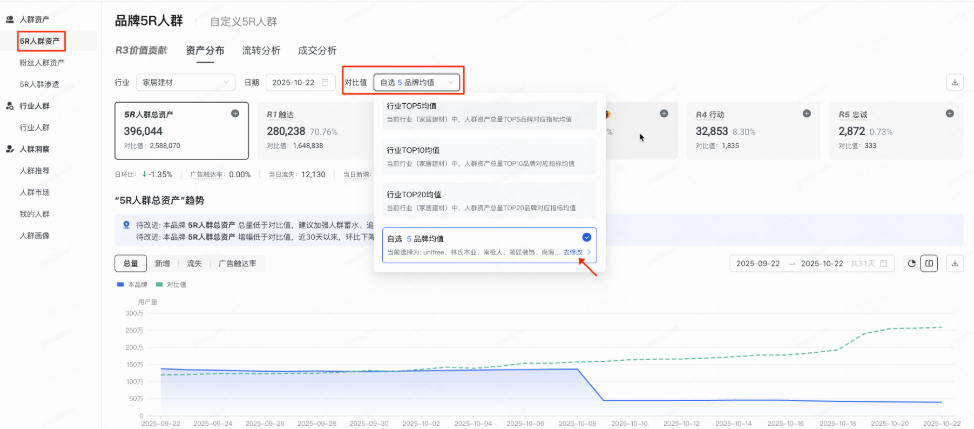
Task: Open the 行业人群 sub-item in the sidebar
Action: point(34,127)
